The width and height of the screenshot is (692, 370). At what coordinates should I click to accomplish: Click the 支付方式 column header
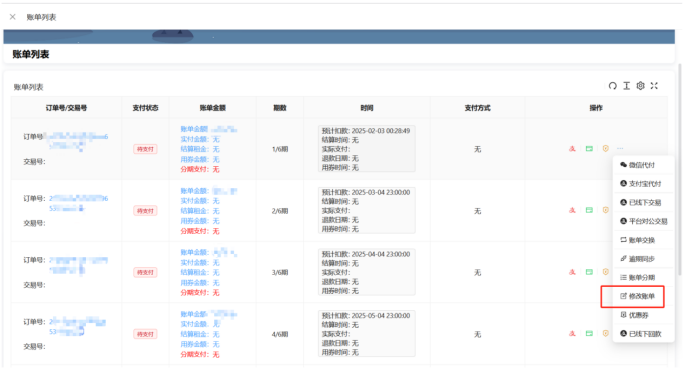pyautogui.click(x=478, y=108)
